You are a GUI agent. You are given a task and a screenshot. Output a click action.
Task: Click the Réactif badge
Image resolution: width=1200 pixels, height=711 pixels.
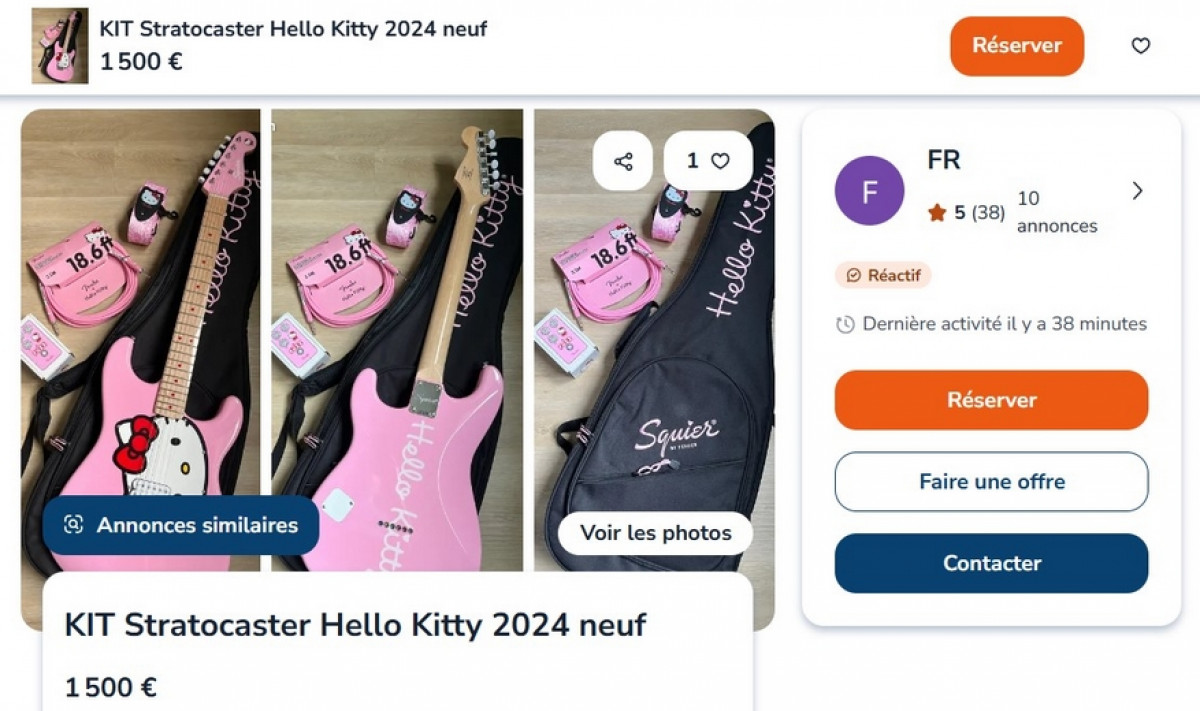(883, 275)
